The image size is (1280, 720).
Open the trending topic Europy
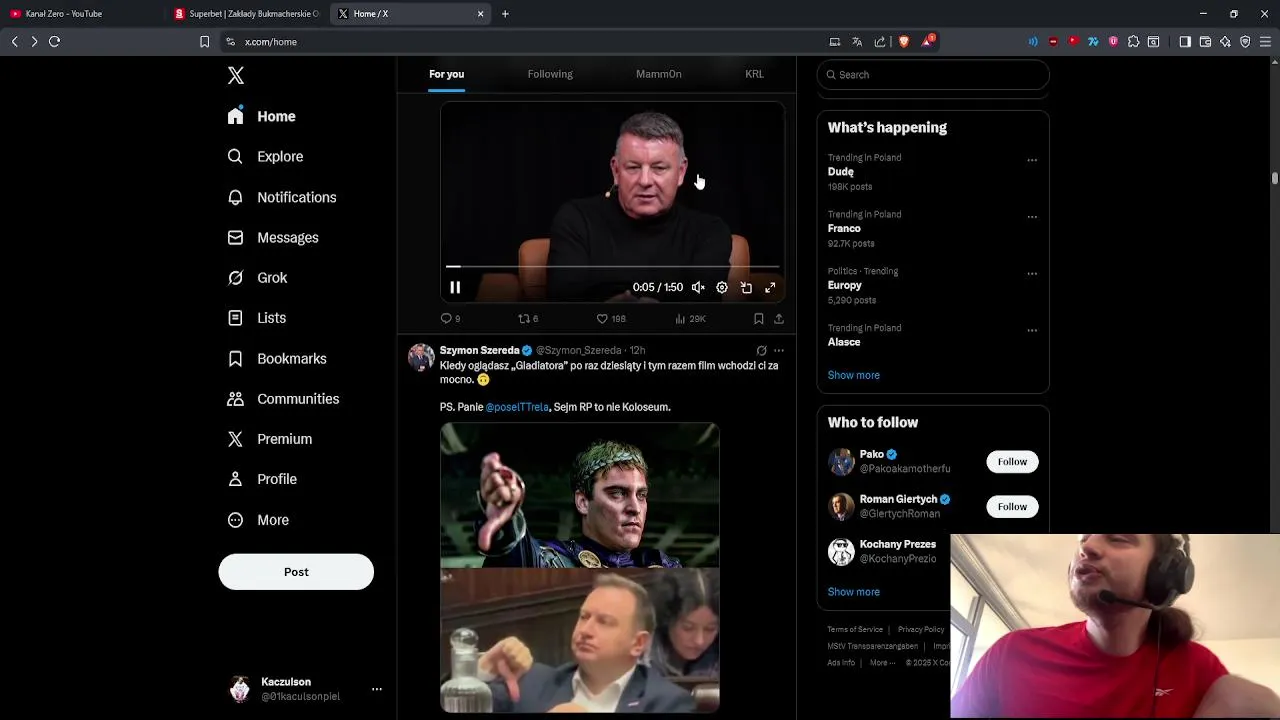pyautogui.click(x=845, y=286)
